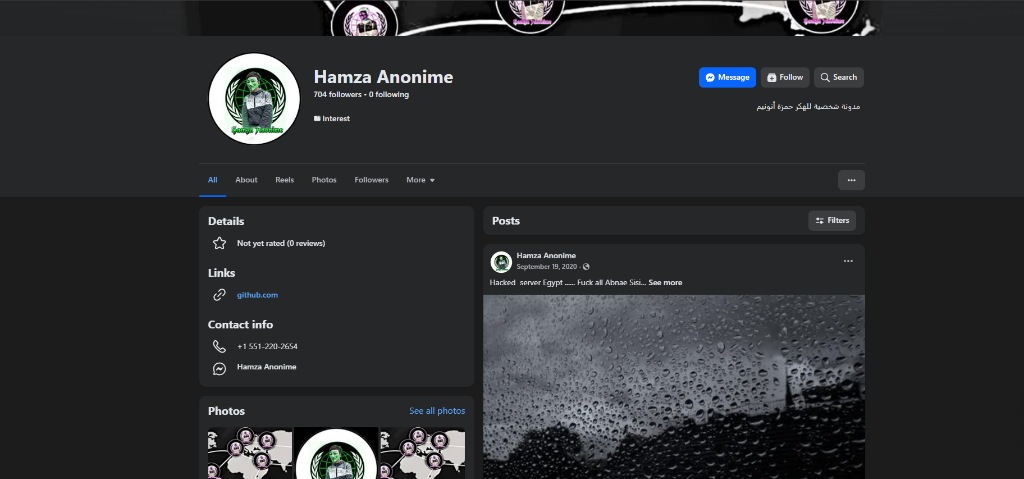Open the About tab
Image resolution: width=1024 pixels, height=479 pixels.
[246, 180]
